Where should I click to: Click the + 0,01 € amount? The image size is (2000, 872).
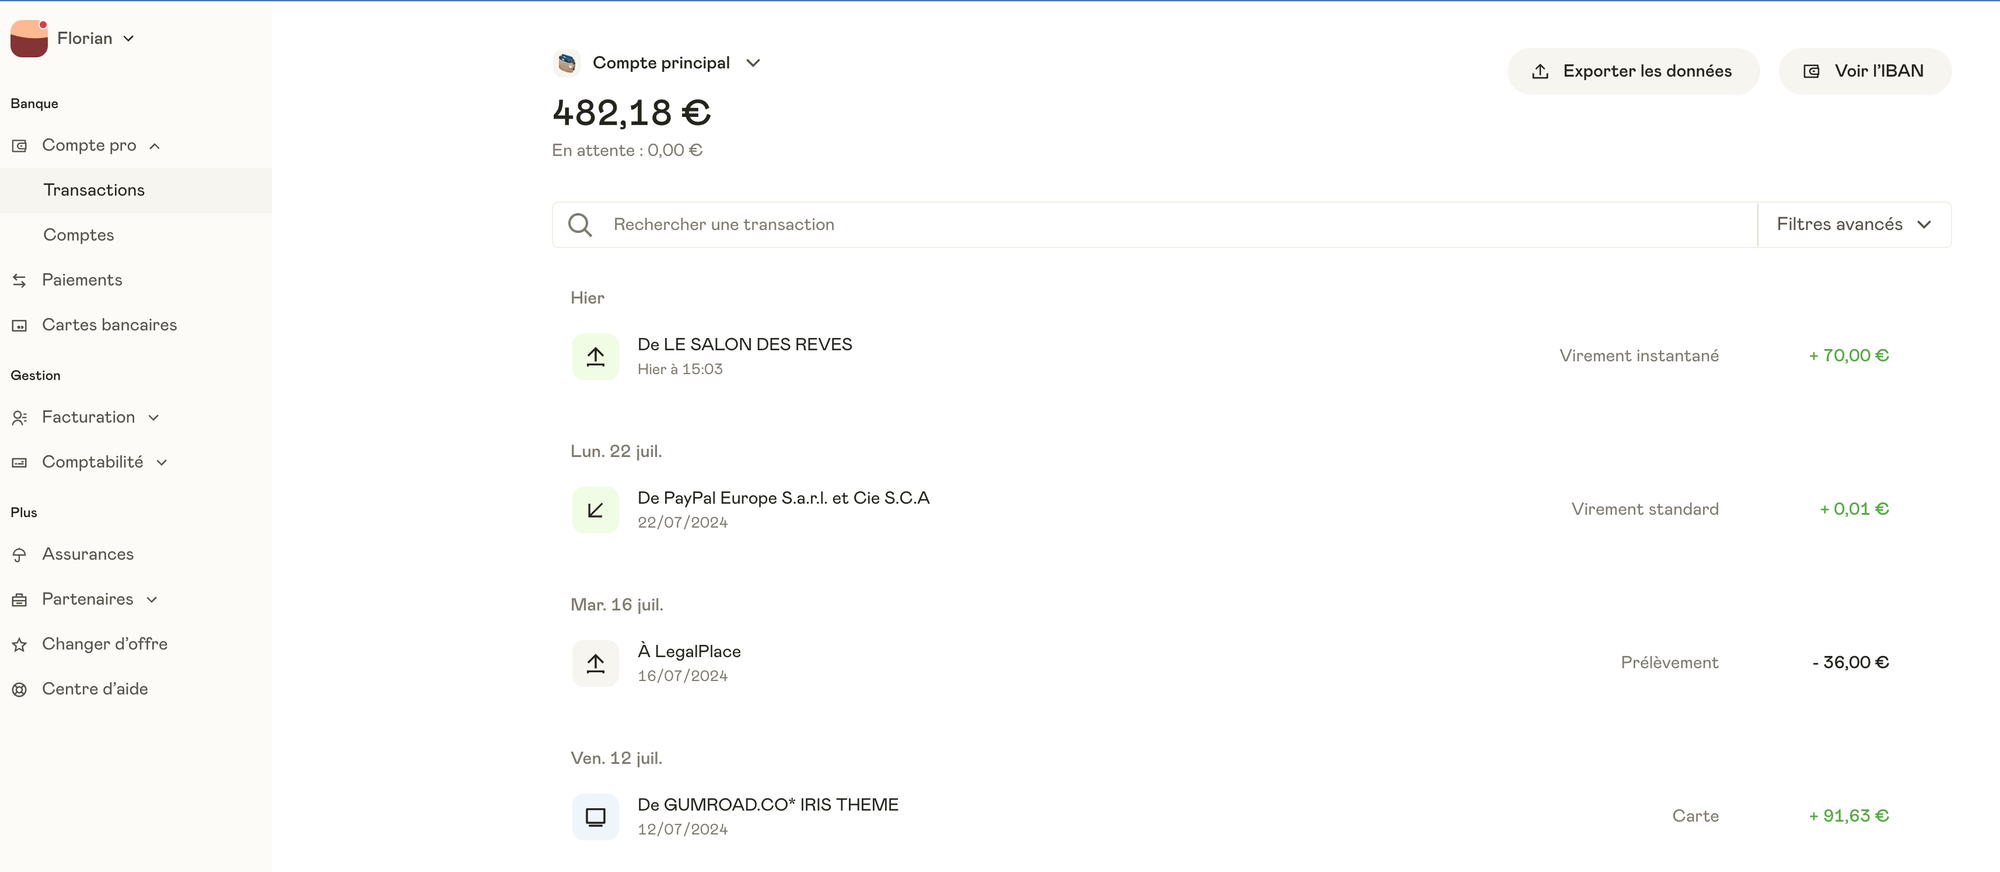click(x=1854, y=509)
